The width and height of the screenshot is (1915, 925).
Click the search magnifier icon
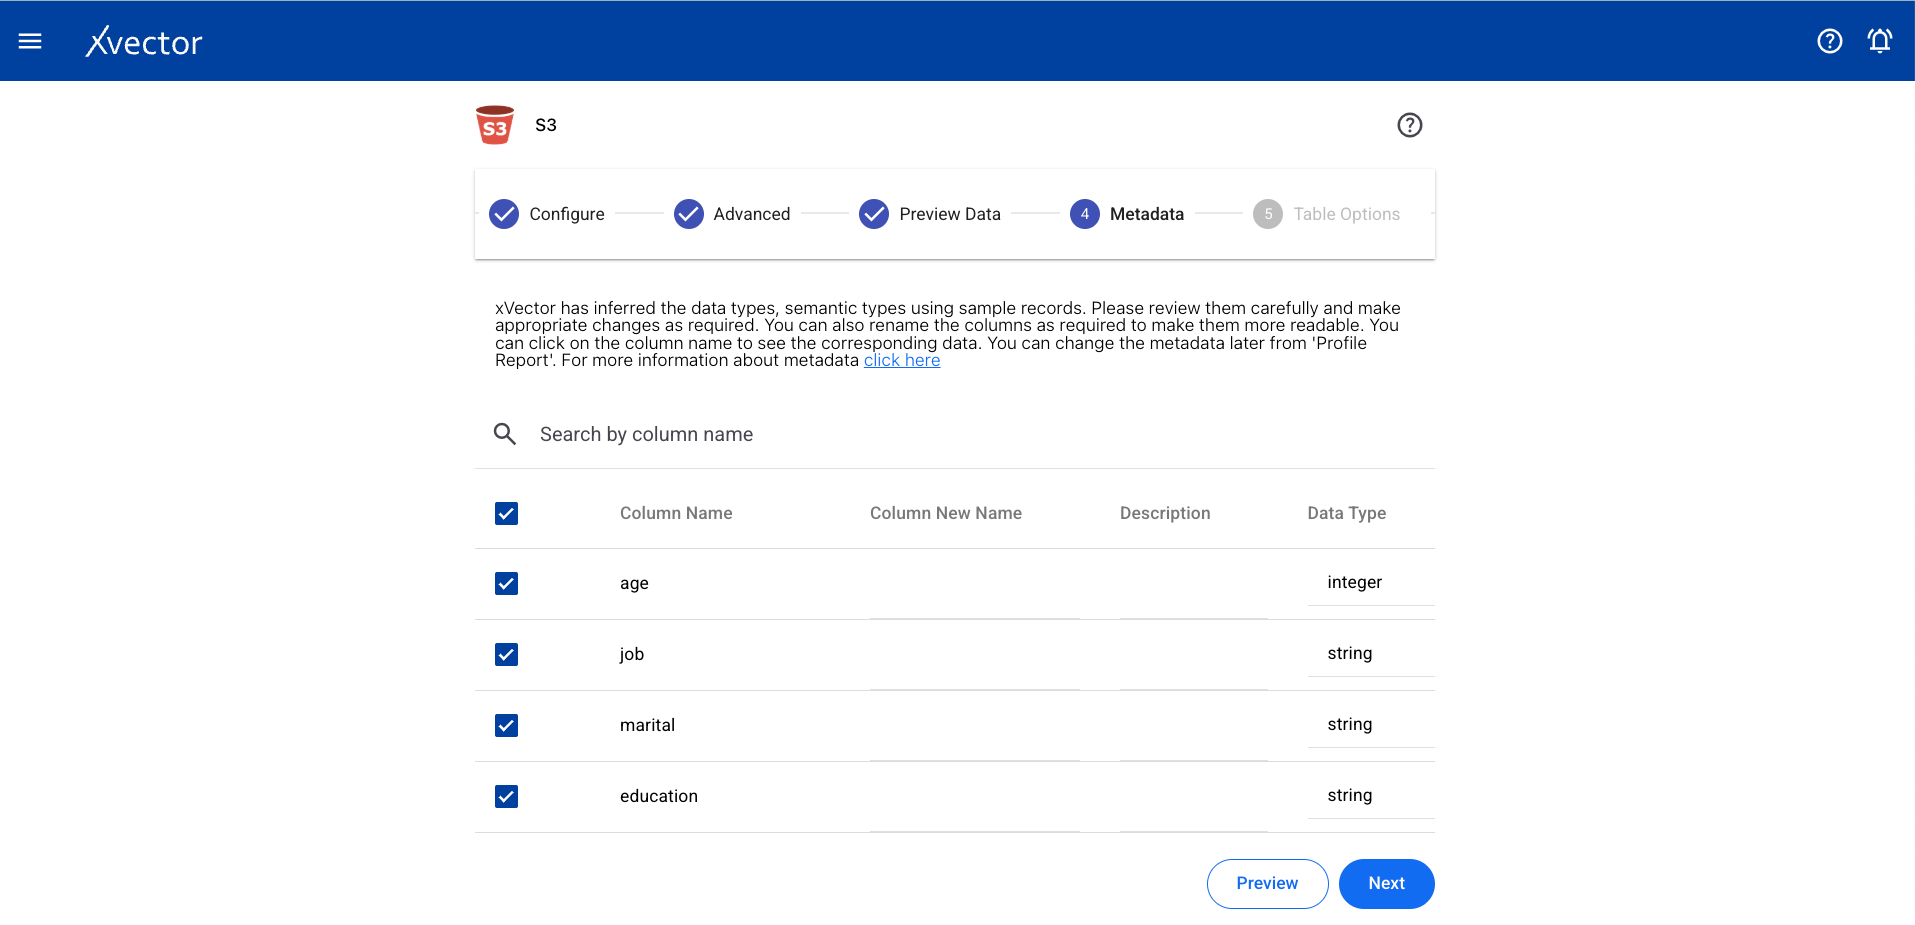coord(505,434)
